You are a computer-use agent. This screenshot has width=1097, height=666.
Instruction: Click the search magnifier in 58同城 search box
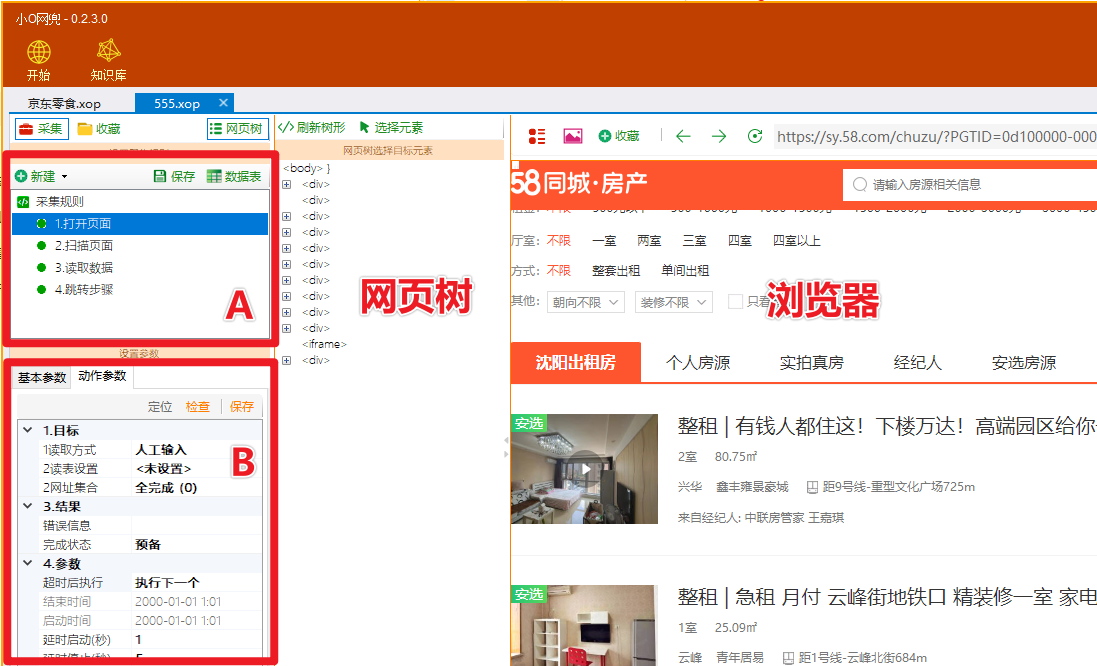[860, 185]
